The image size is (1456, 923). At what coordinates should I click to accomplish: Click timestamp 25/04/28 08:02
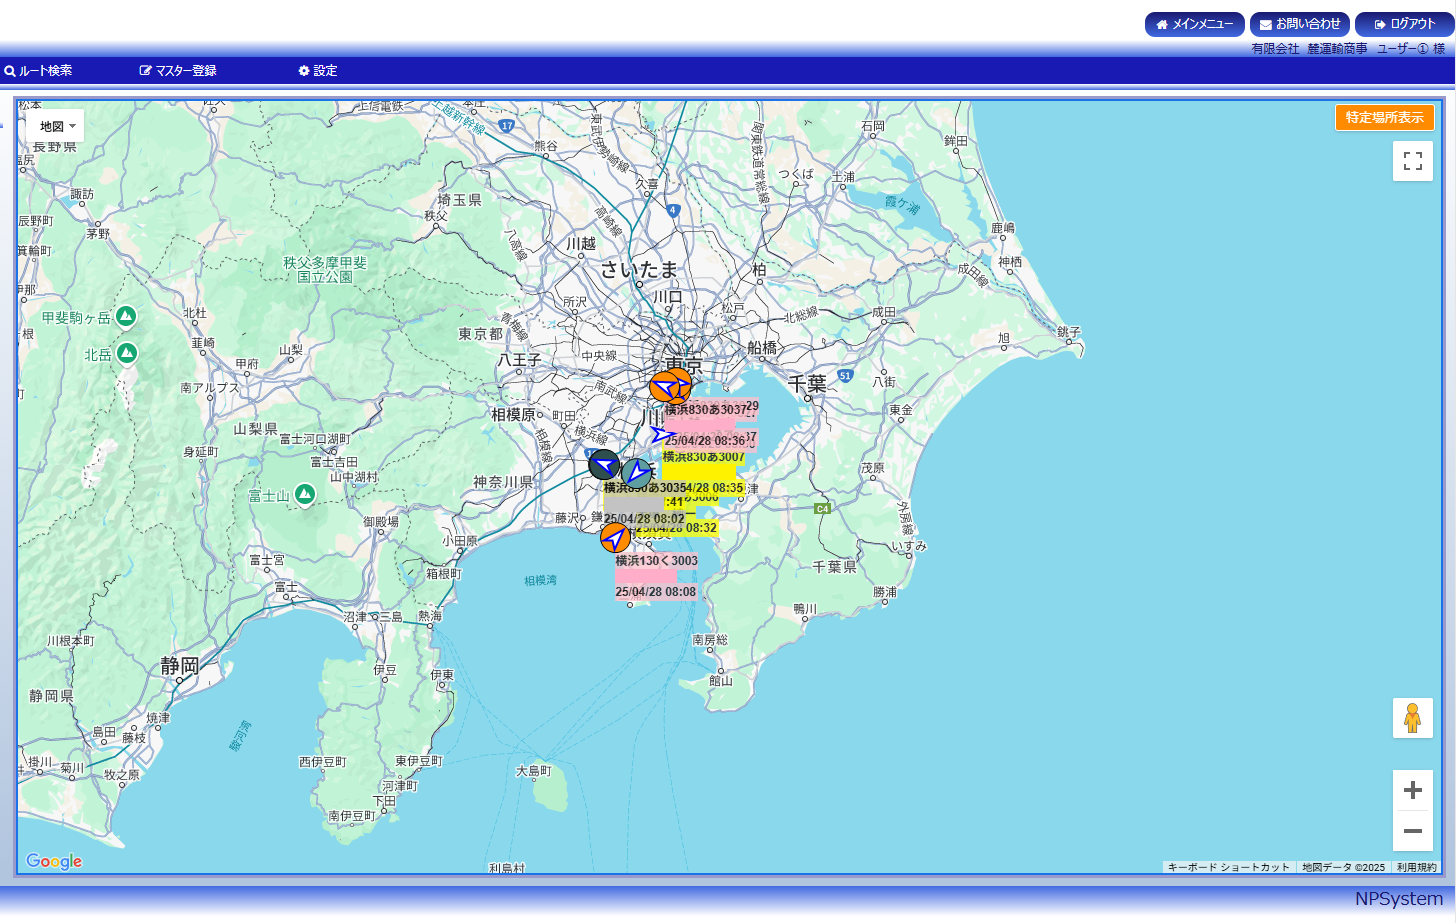644,519
